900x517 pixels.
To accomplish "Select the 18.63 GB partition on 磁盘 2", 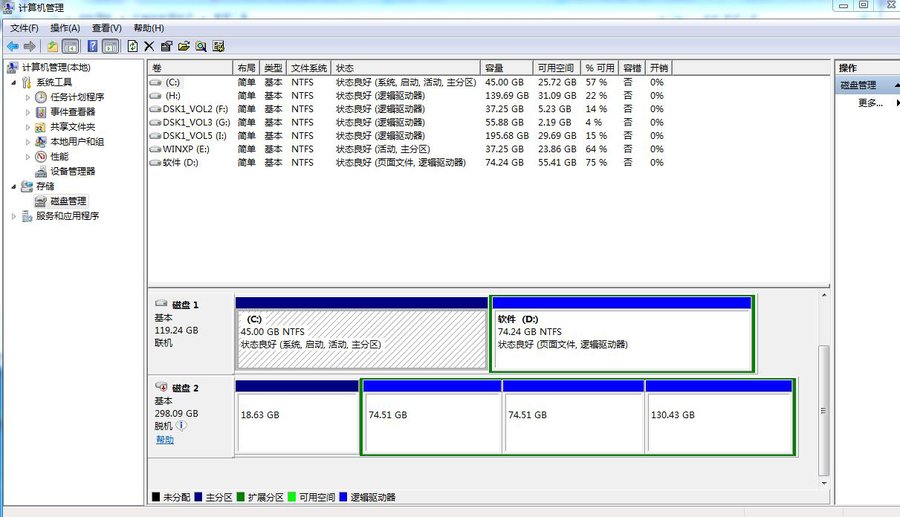I will point(297,417).
